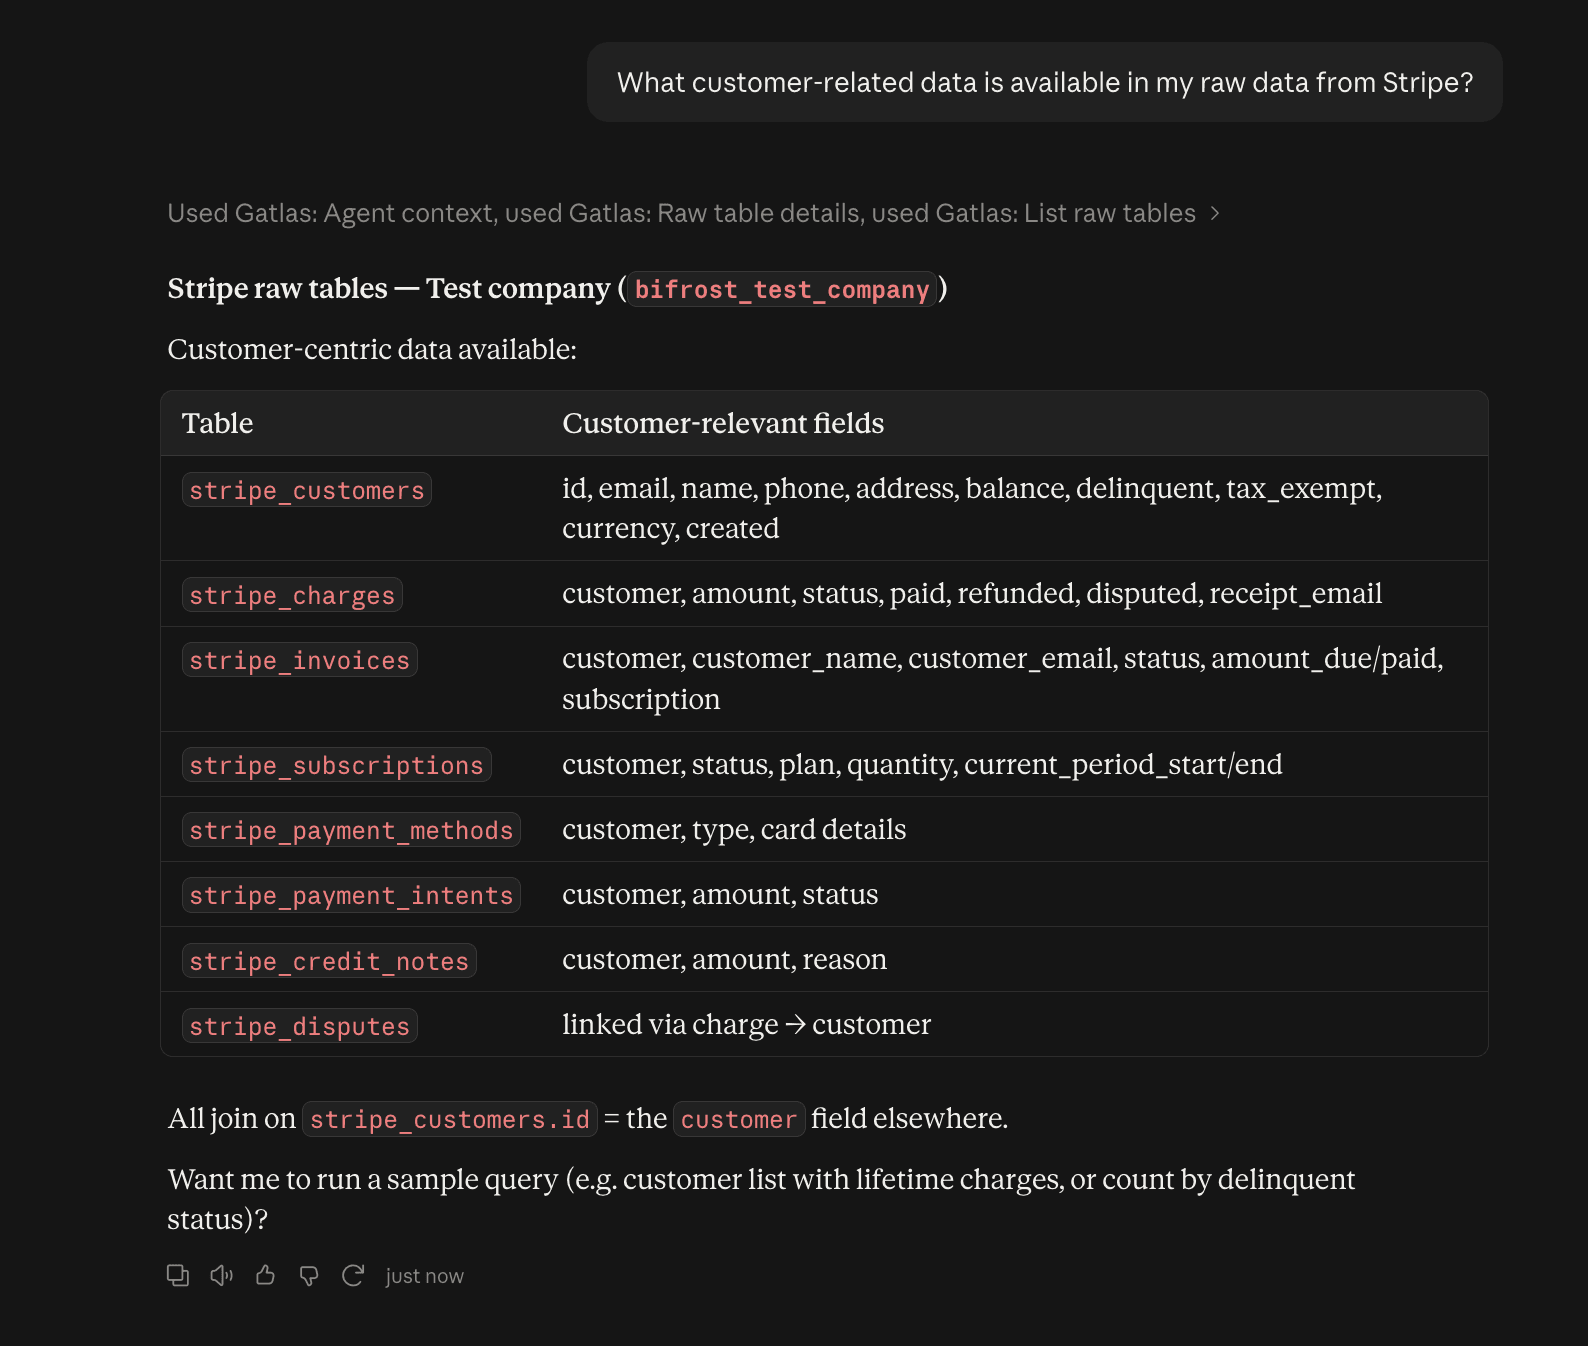Open the 'Used Gatlas: Agent context' tool summary
Image resolution: width=1588 pixels, height=1346 pixels.
693,213
